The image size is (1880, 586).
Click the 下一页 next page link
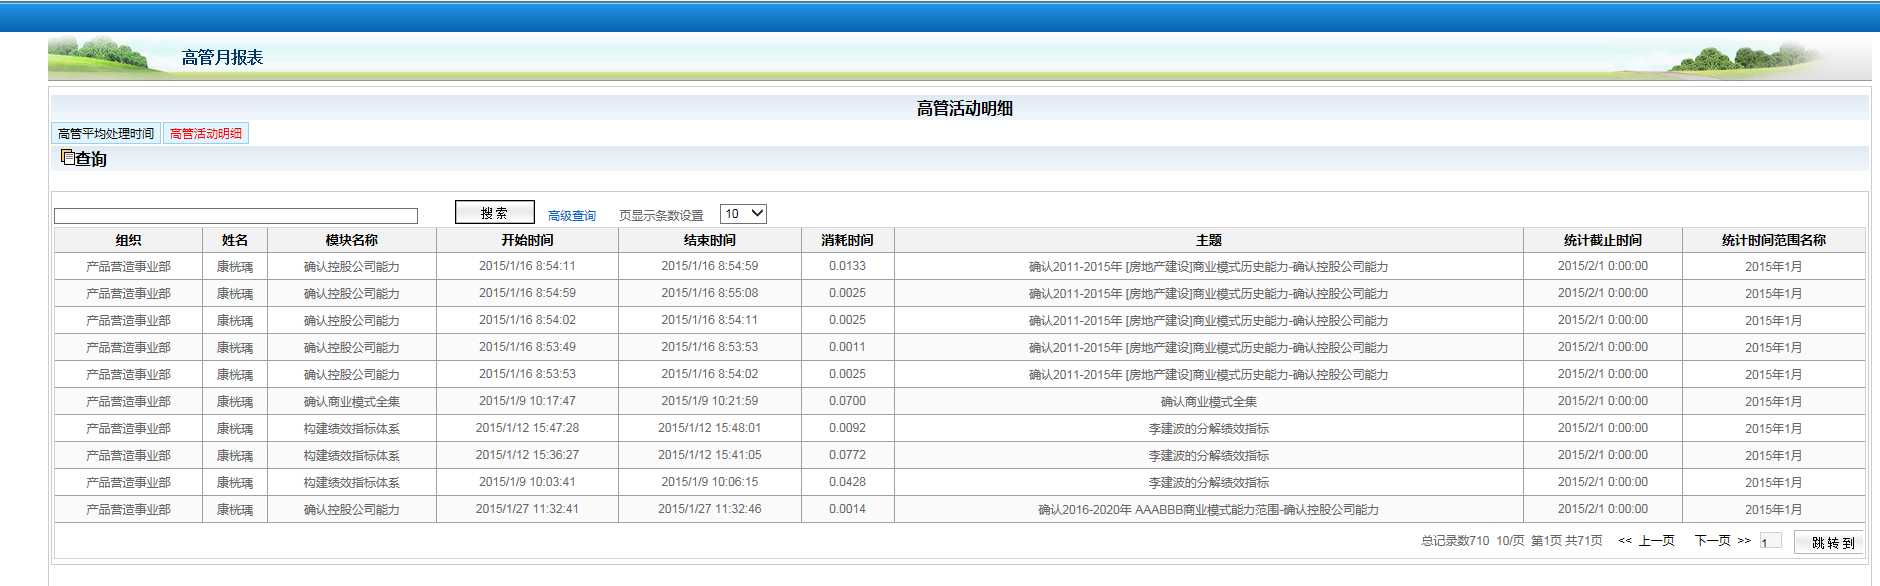(1713, 541)
